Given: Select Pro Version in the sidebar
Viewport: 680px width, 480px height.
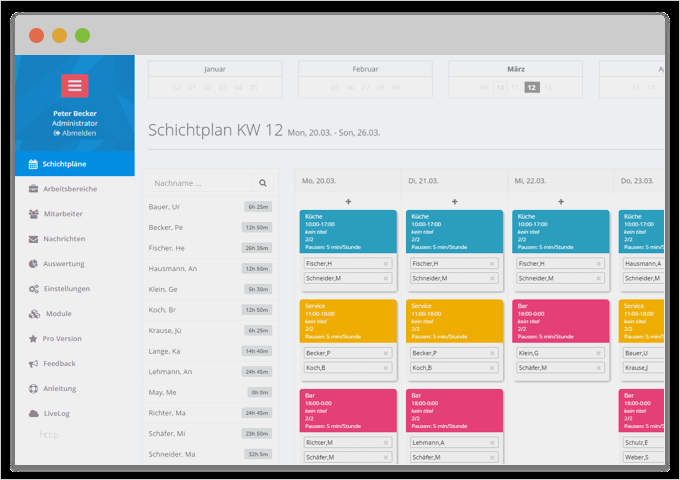Looking at the screenshot, I should point(62,339).
